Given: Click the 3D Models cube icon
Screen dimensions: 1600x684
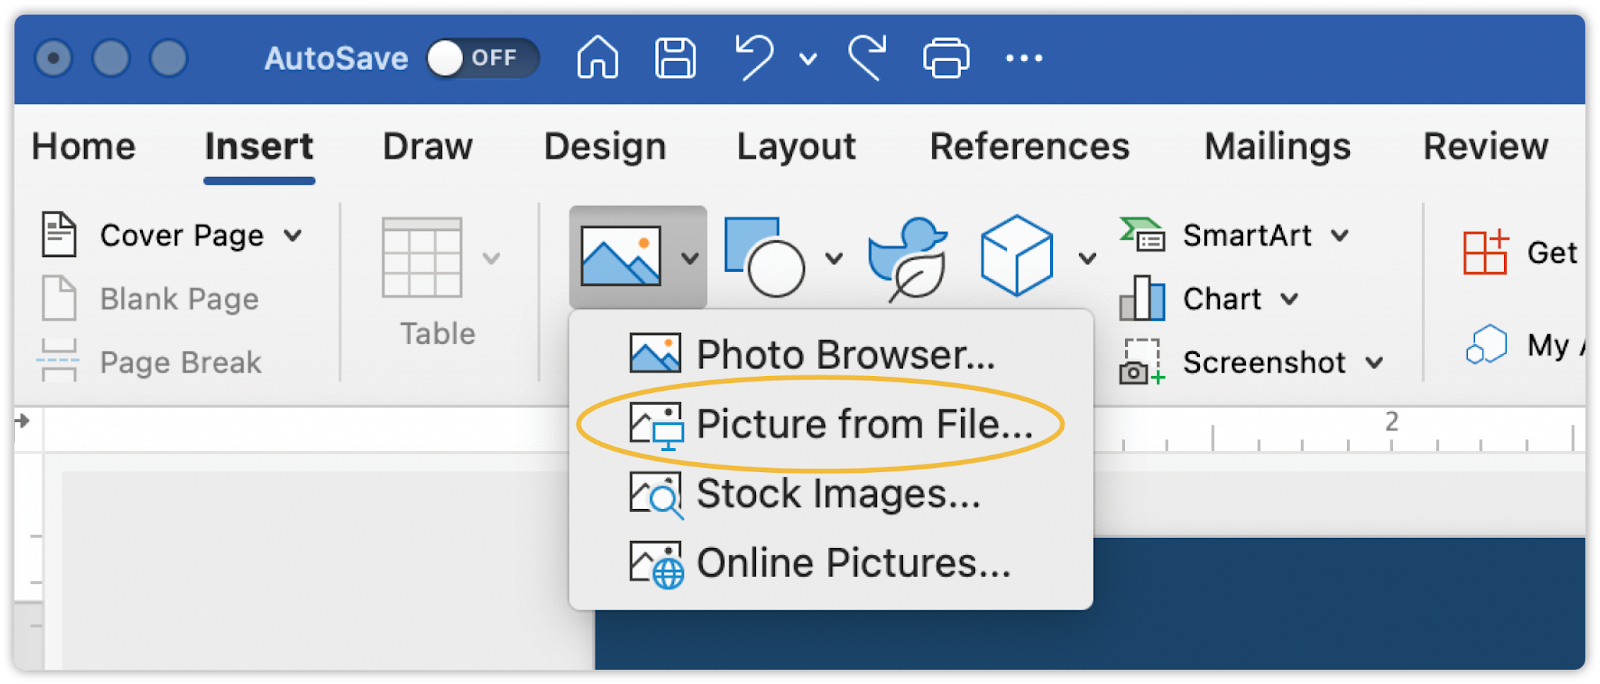Looking at the screenshot, I should (1017, 256).
